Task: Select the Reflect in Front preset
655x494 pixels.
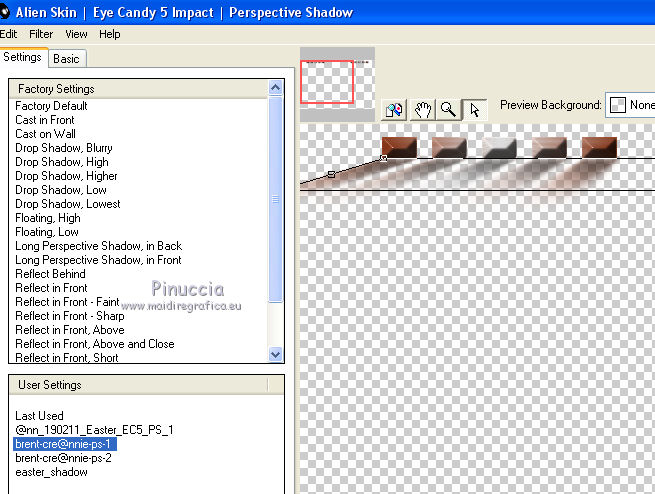Action: coord(51,288)
